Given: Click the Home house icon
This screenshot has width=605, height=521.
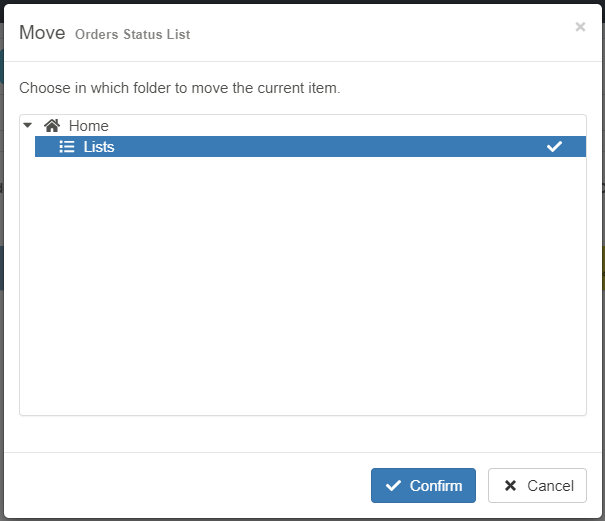Looking at the screenshot, I should (x=52, y=126).
